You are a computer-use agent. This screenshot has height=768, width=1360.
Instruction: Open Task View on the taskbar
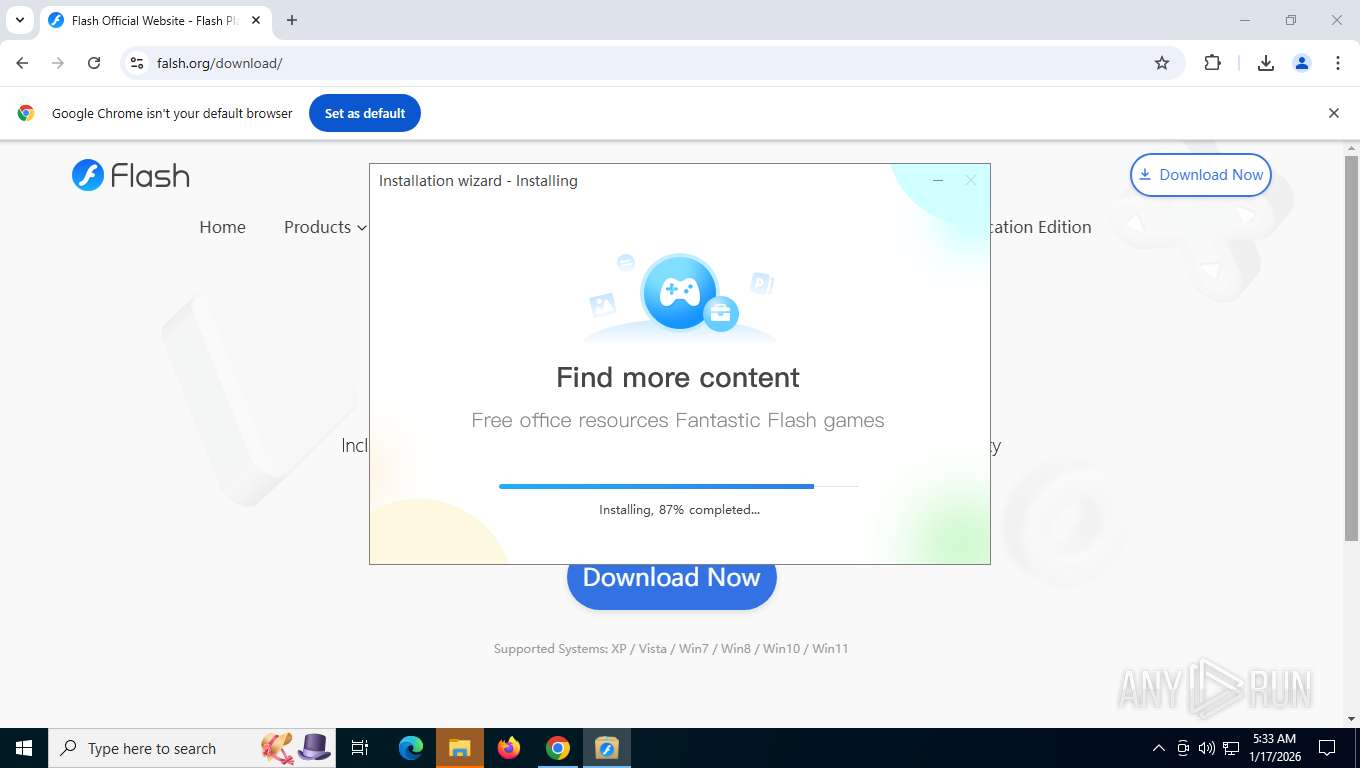click(x=360, y=748)
